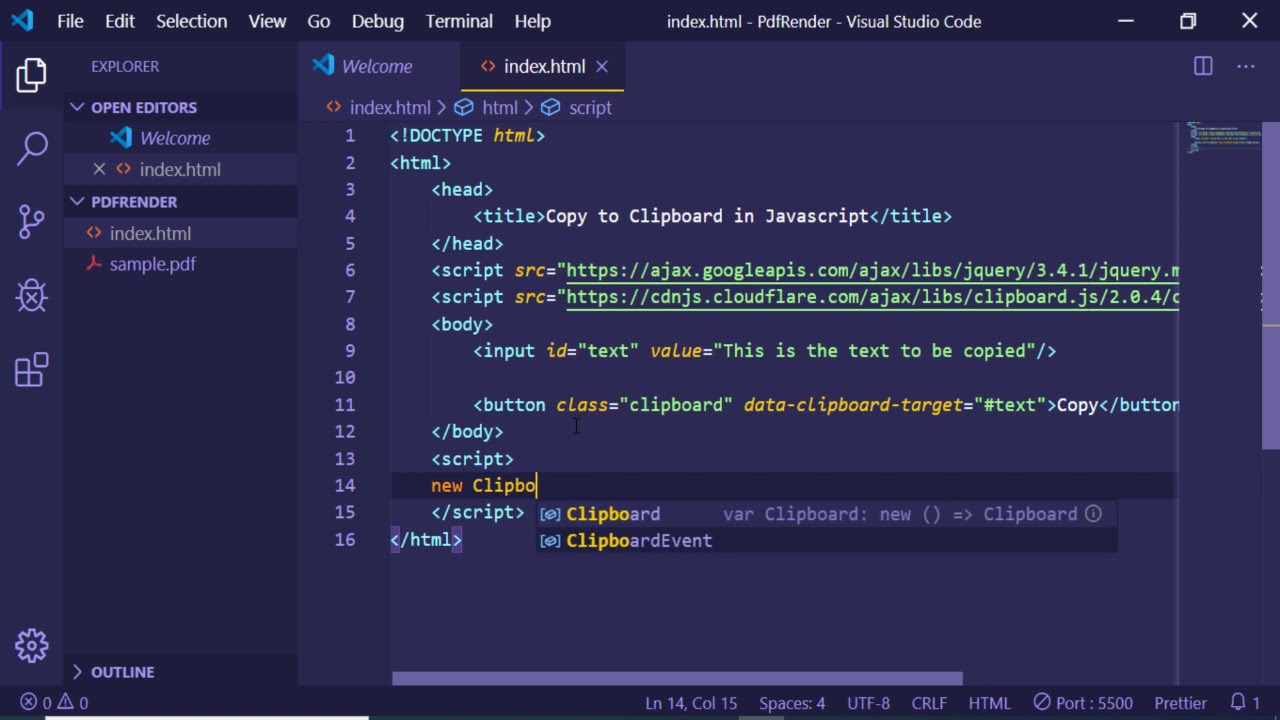1280x720 pixels.
Task: Show errors and warnings problems panel
Action: click(x=55, y=703)
